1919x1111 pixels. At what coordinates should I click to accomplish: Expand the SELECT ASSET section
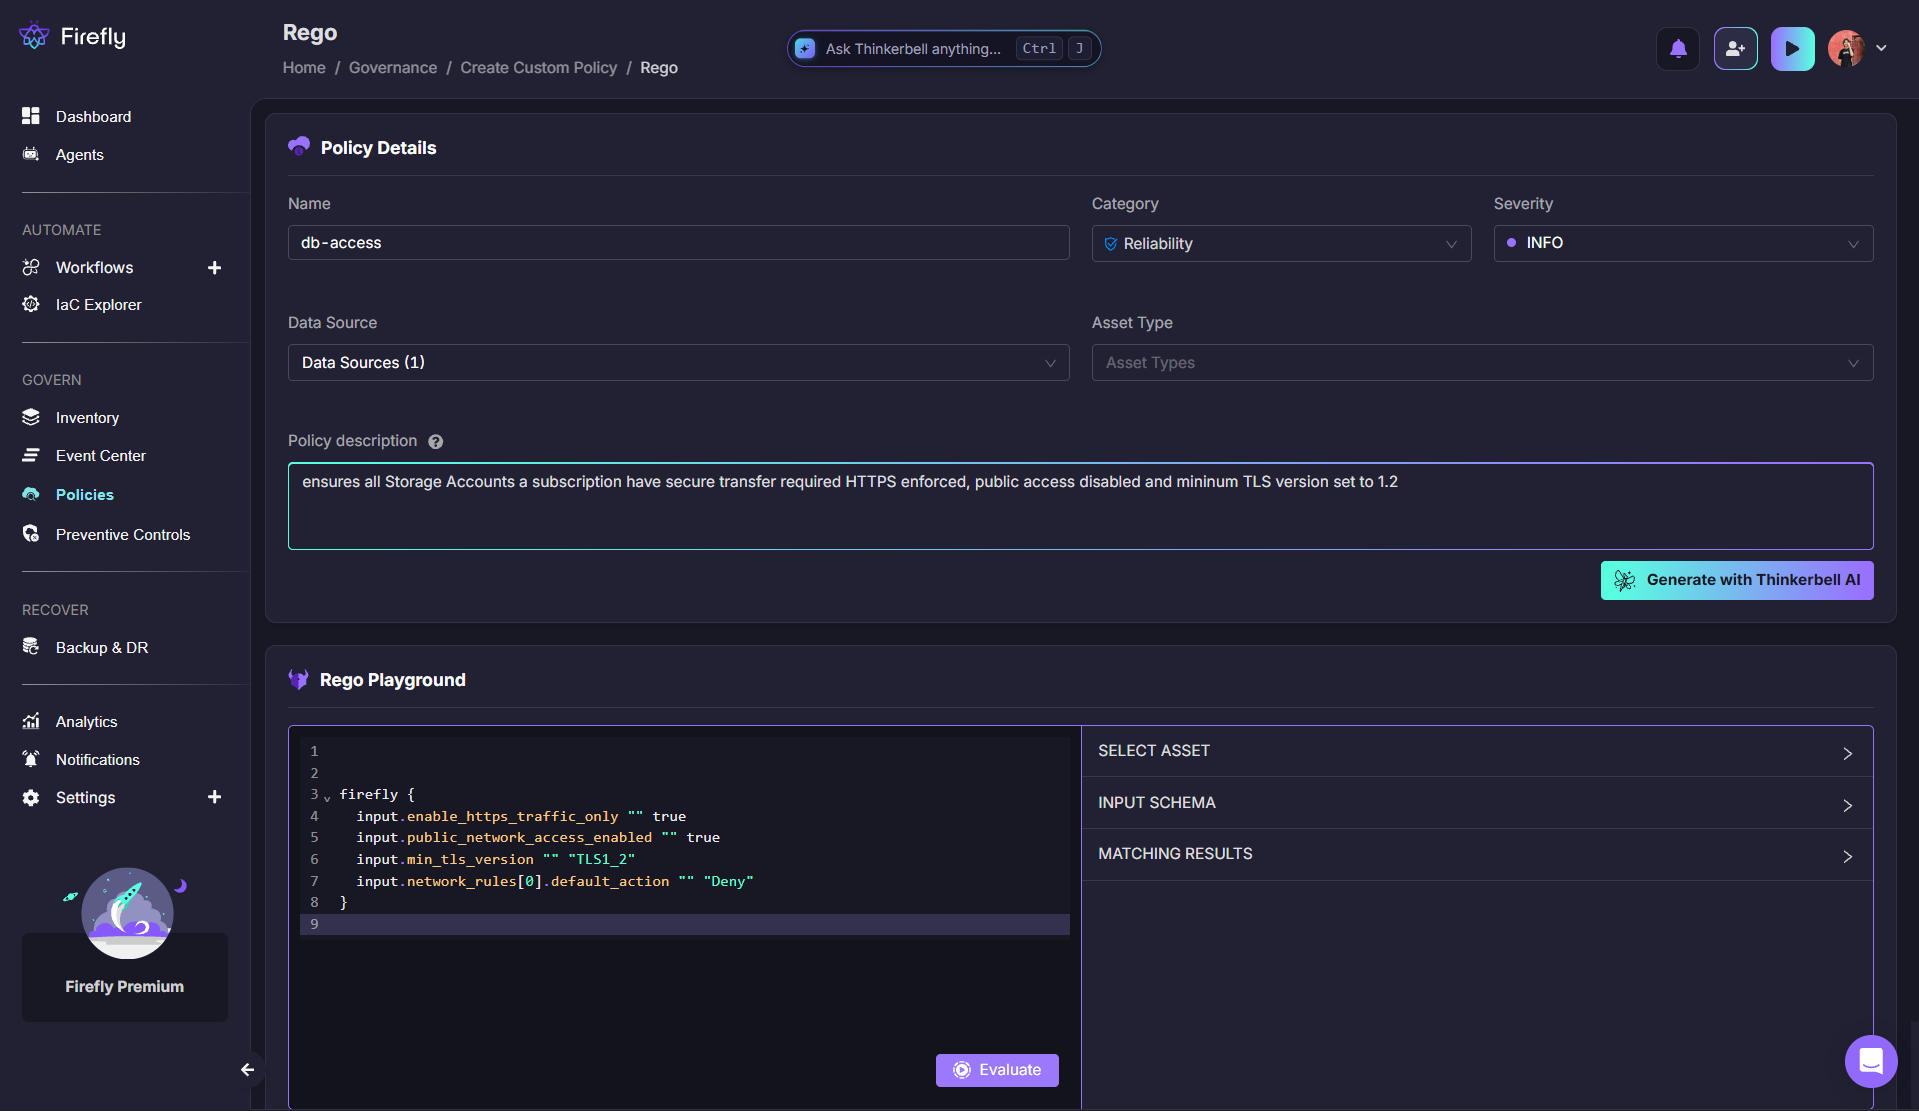1477,751
